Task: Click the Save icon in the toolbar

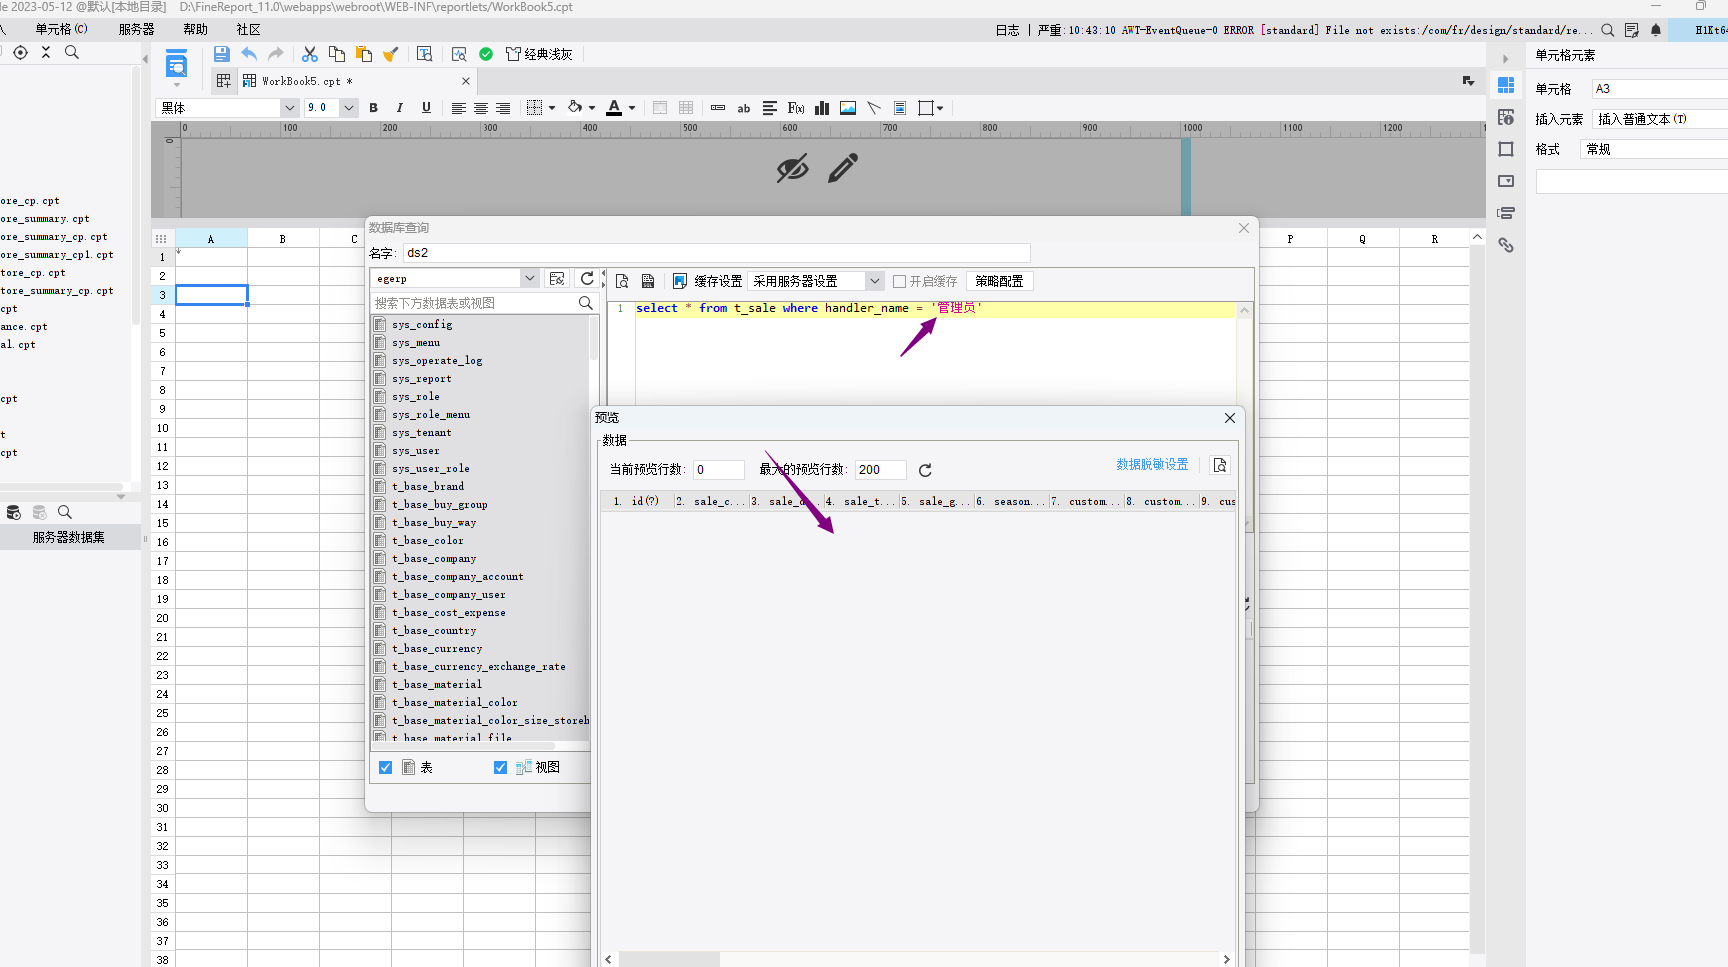Action: click(222, 54)
